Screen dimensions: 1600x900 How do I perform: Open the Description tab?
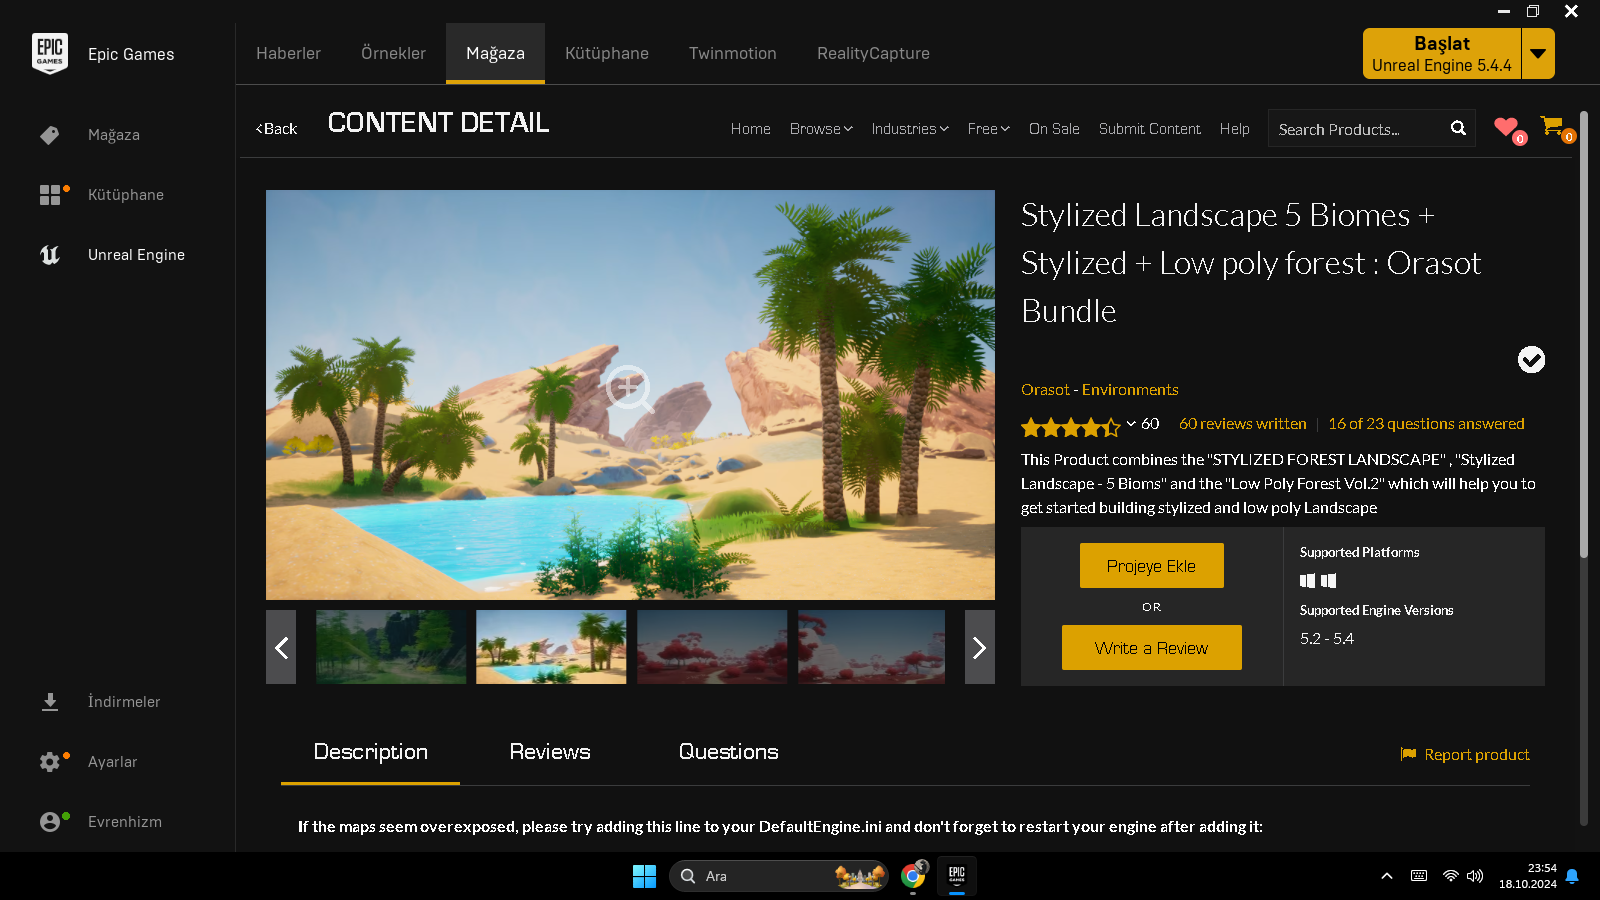click(x=370, y=752)
